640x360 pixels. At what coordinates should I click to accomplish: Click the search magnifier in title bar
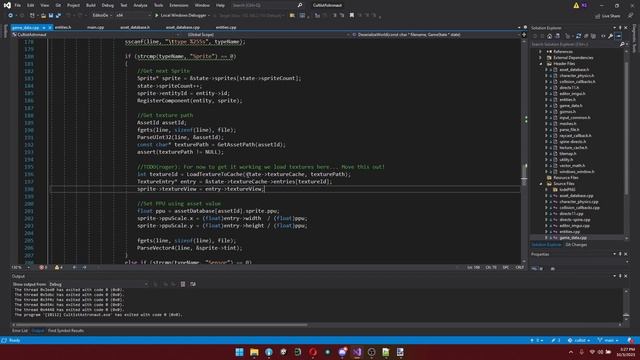click(300, 5)
